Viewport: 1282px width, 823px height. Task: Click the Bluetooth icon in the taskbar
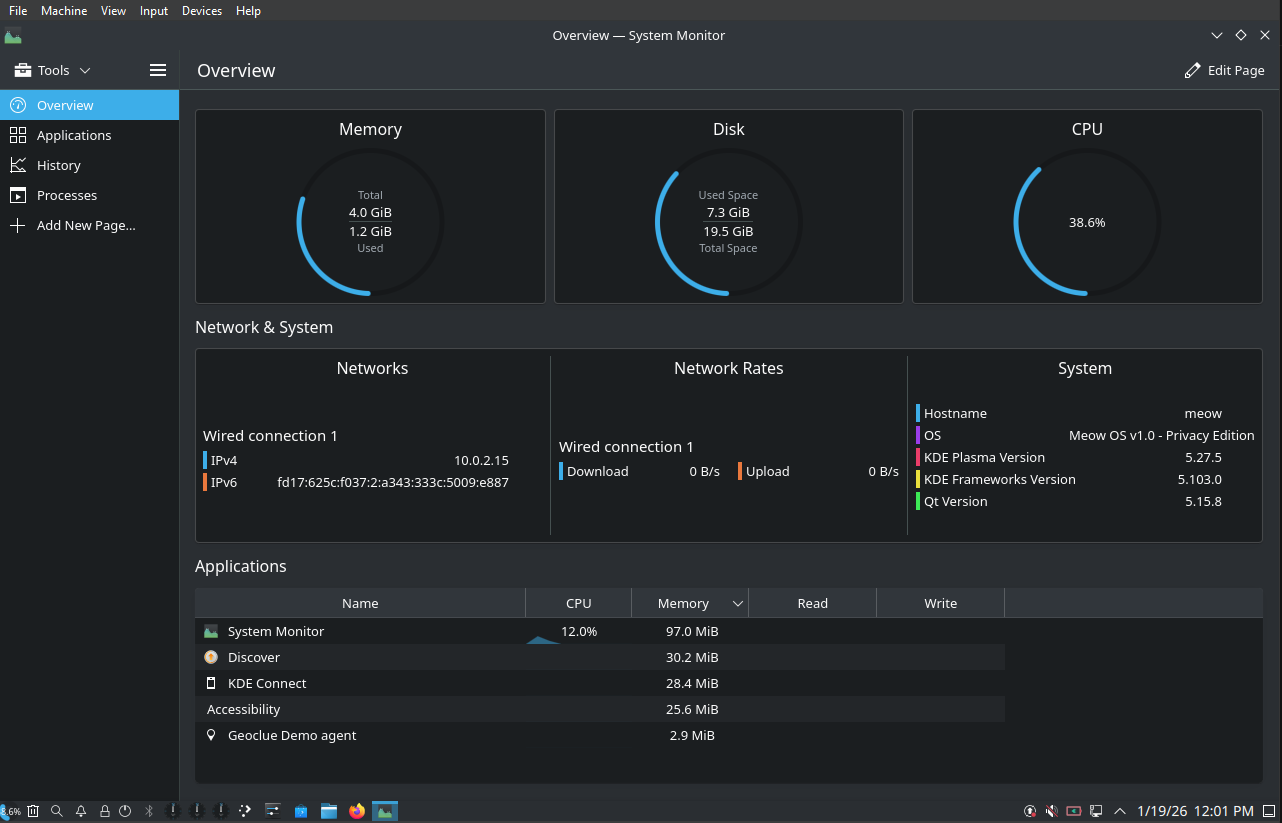(x=148, y=811)
